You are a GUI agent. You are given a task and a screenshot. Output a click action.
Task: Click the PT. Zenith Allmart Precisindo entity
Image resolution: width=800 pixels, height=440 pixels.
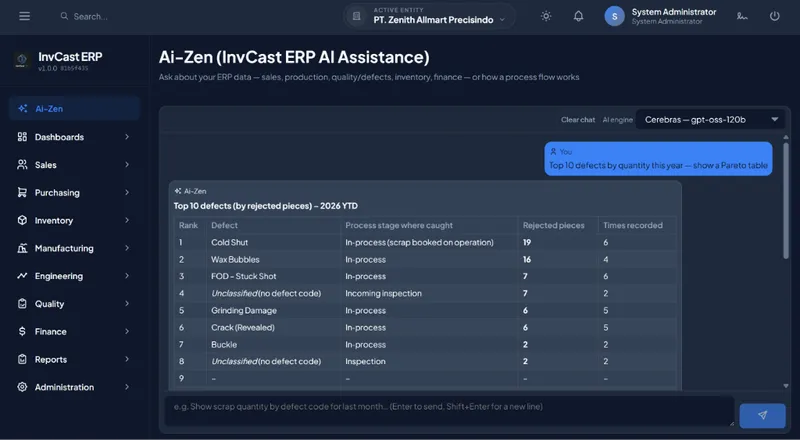click(433, 20)
